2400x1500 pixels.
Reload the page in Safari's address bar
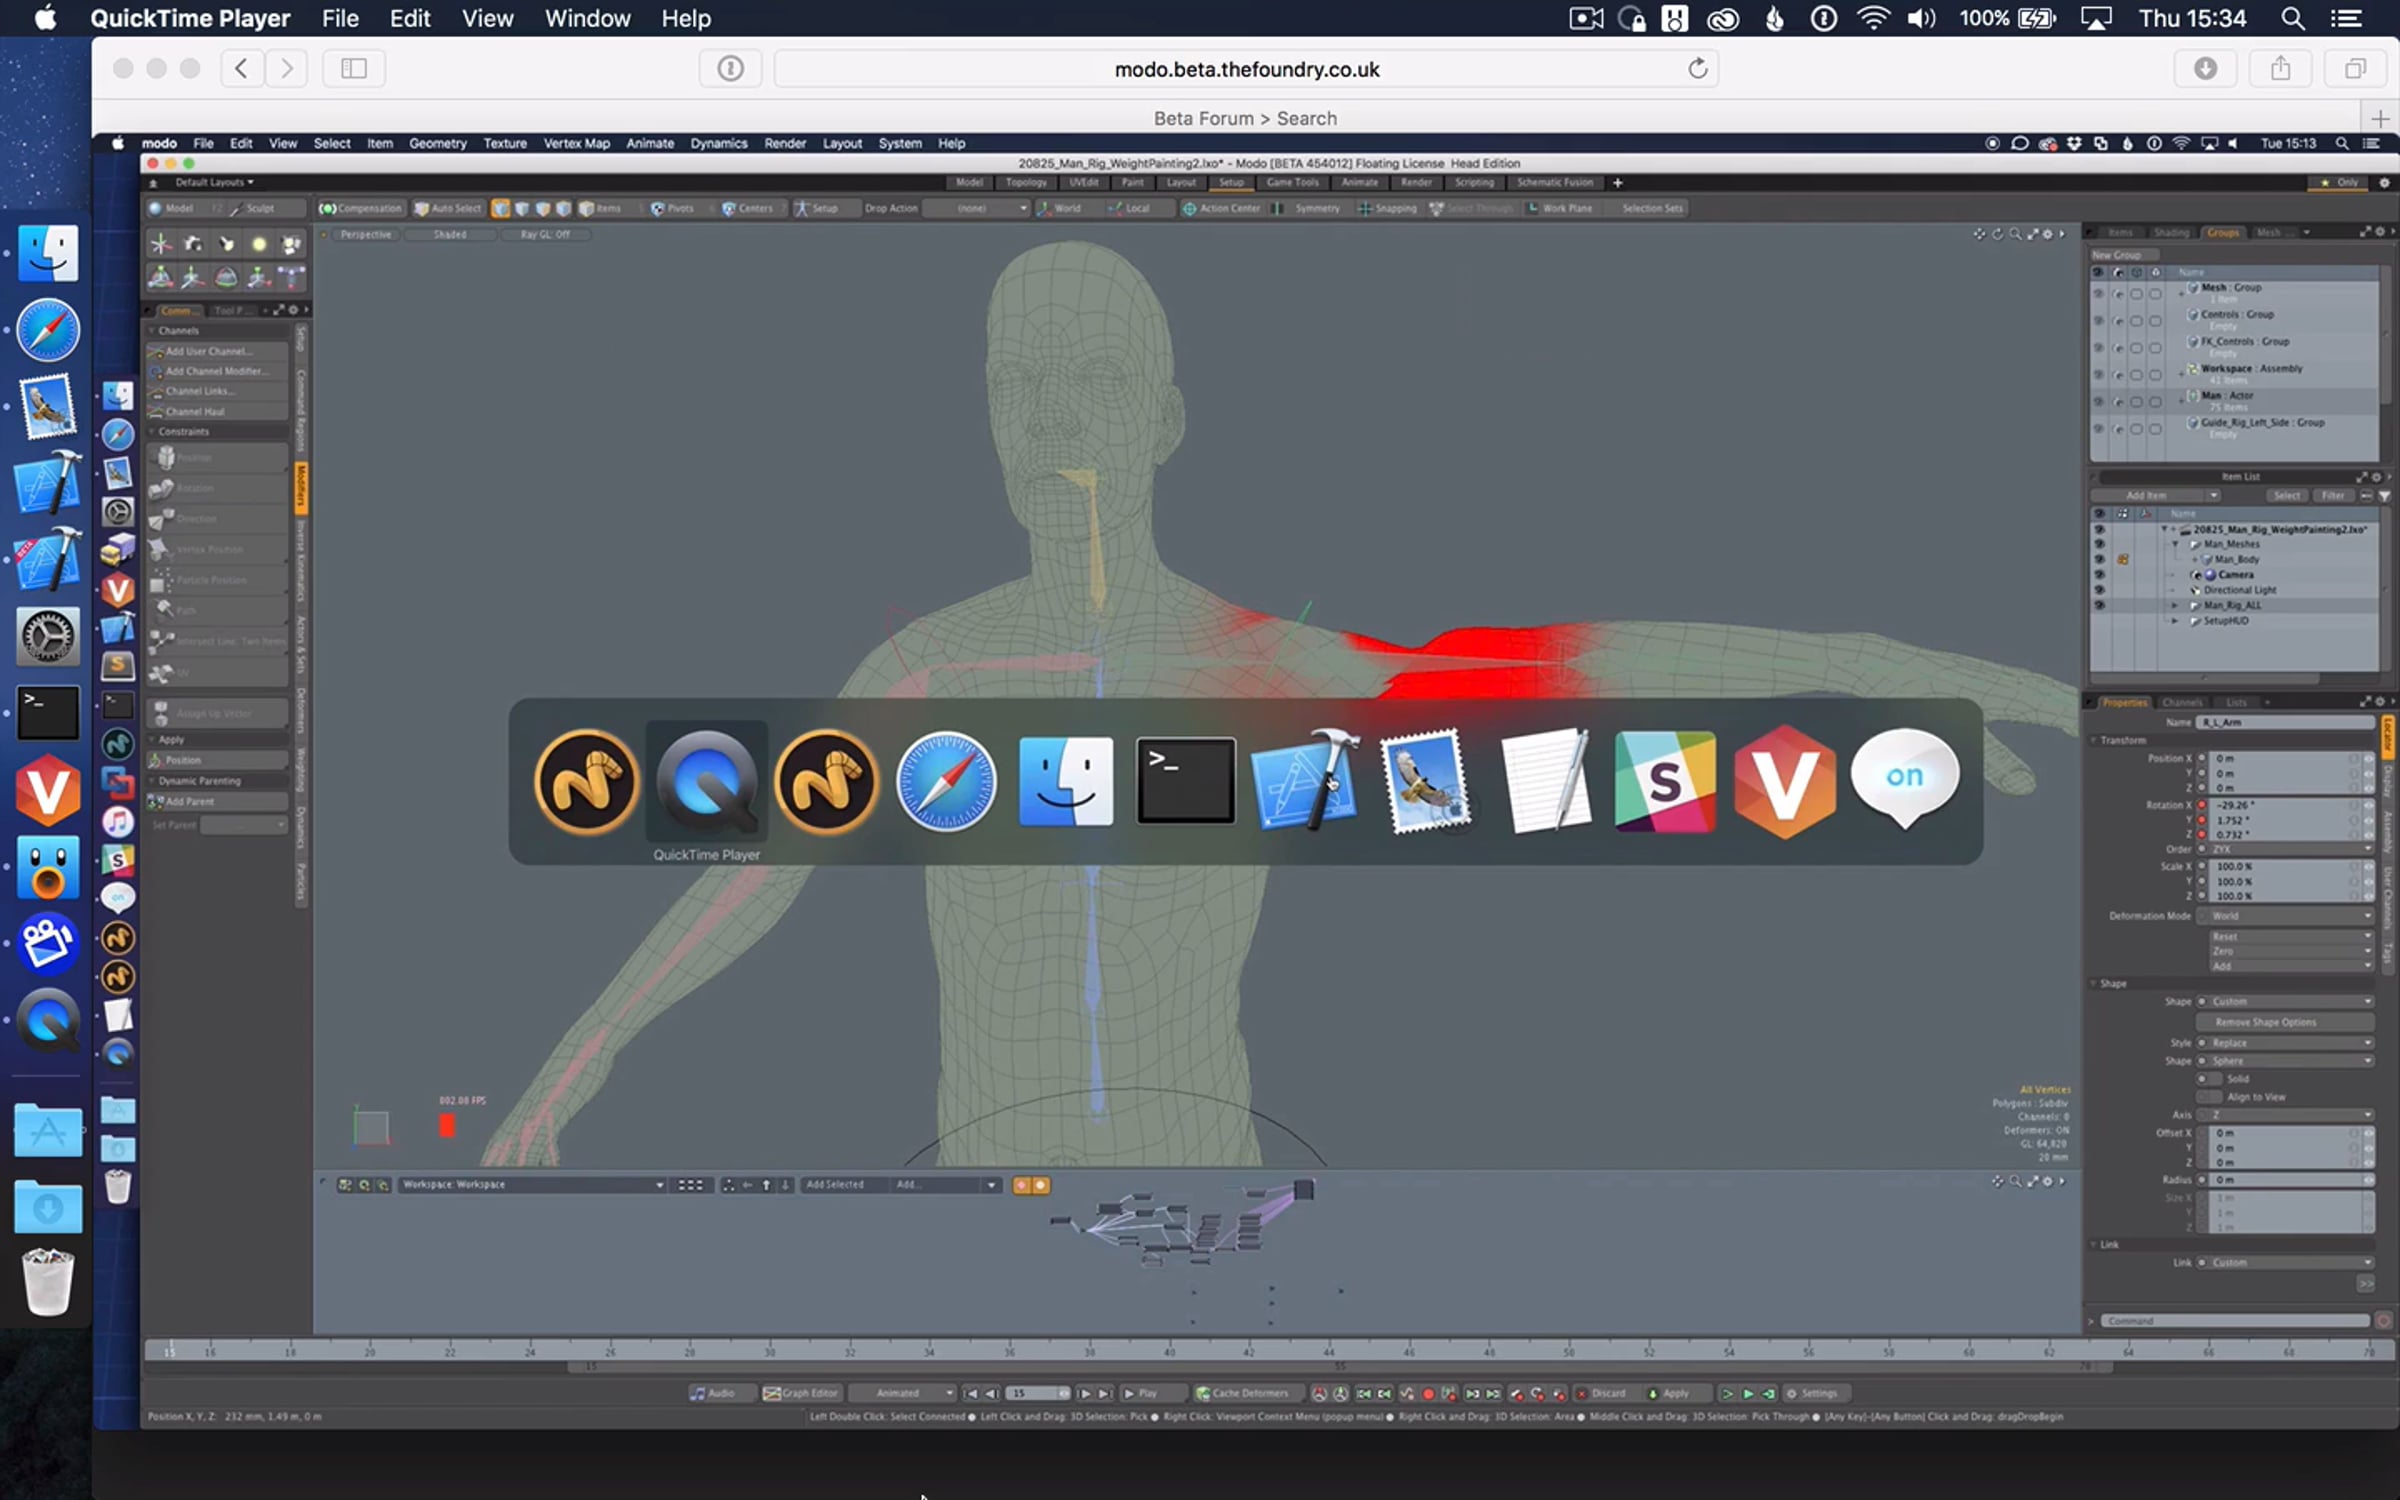[1697, 69]
